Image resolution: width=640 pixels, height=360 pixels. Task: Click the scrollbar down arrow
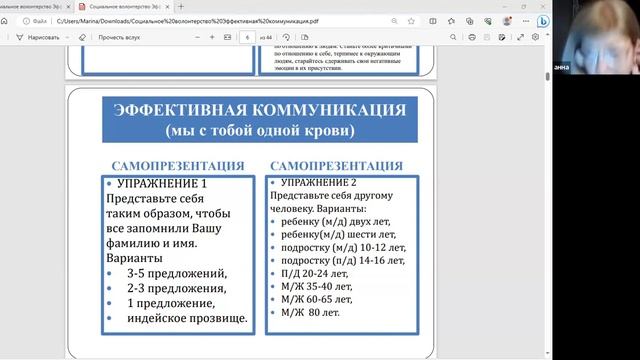(547, 353)
